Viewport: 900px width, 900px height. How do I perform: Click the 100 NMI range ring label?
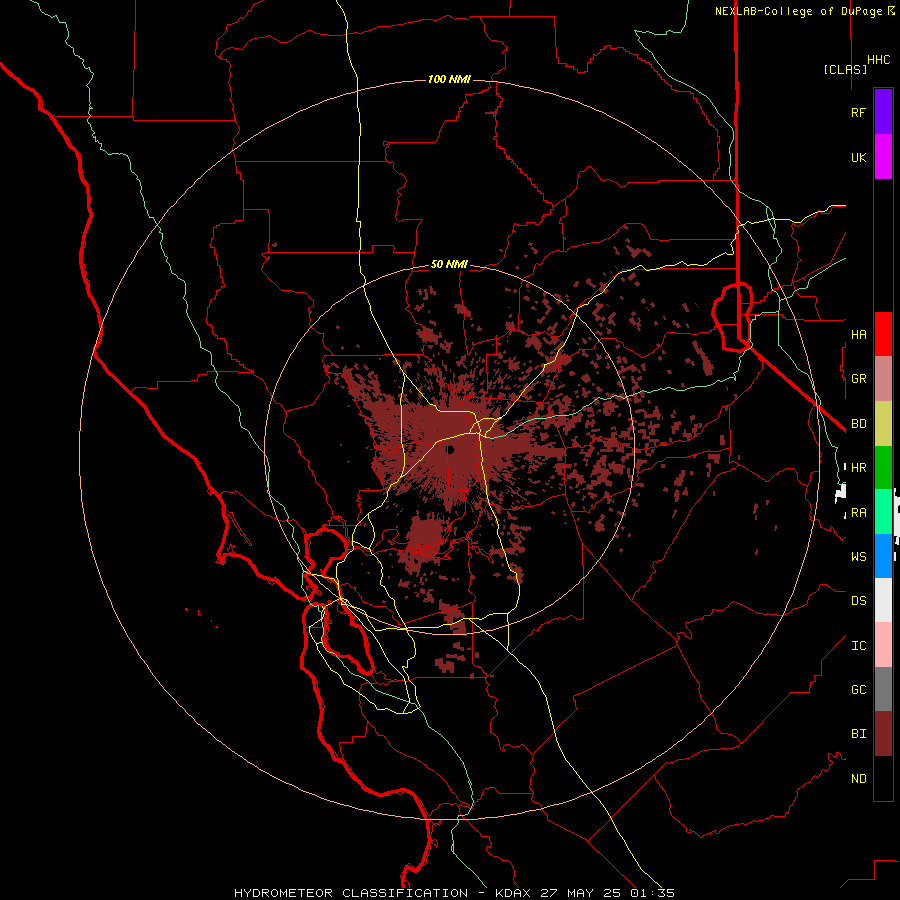tap(449, 79)
